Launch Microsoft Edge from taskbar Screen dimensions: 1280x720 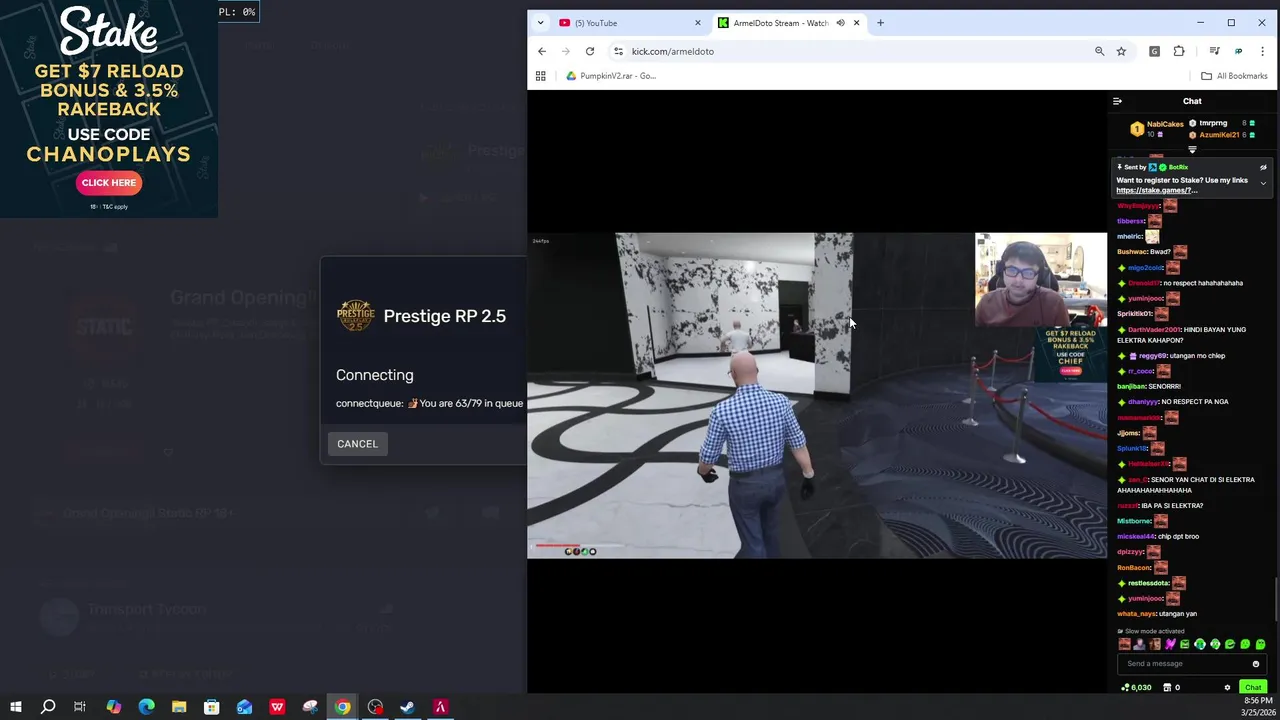(146, 707)
